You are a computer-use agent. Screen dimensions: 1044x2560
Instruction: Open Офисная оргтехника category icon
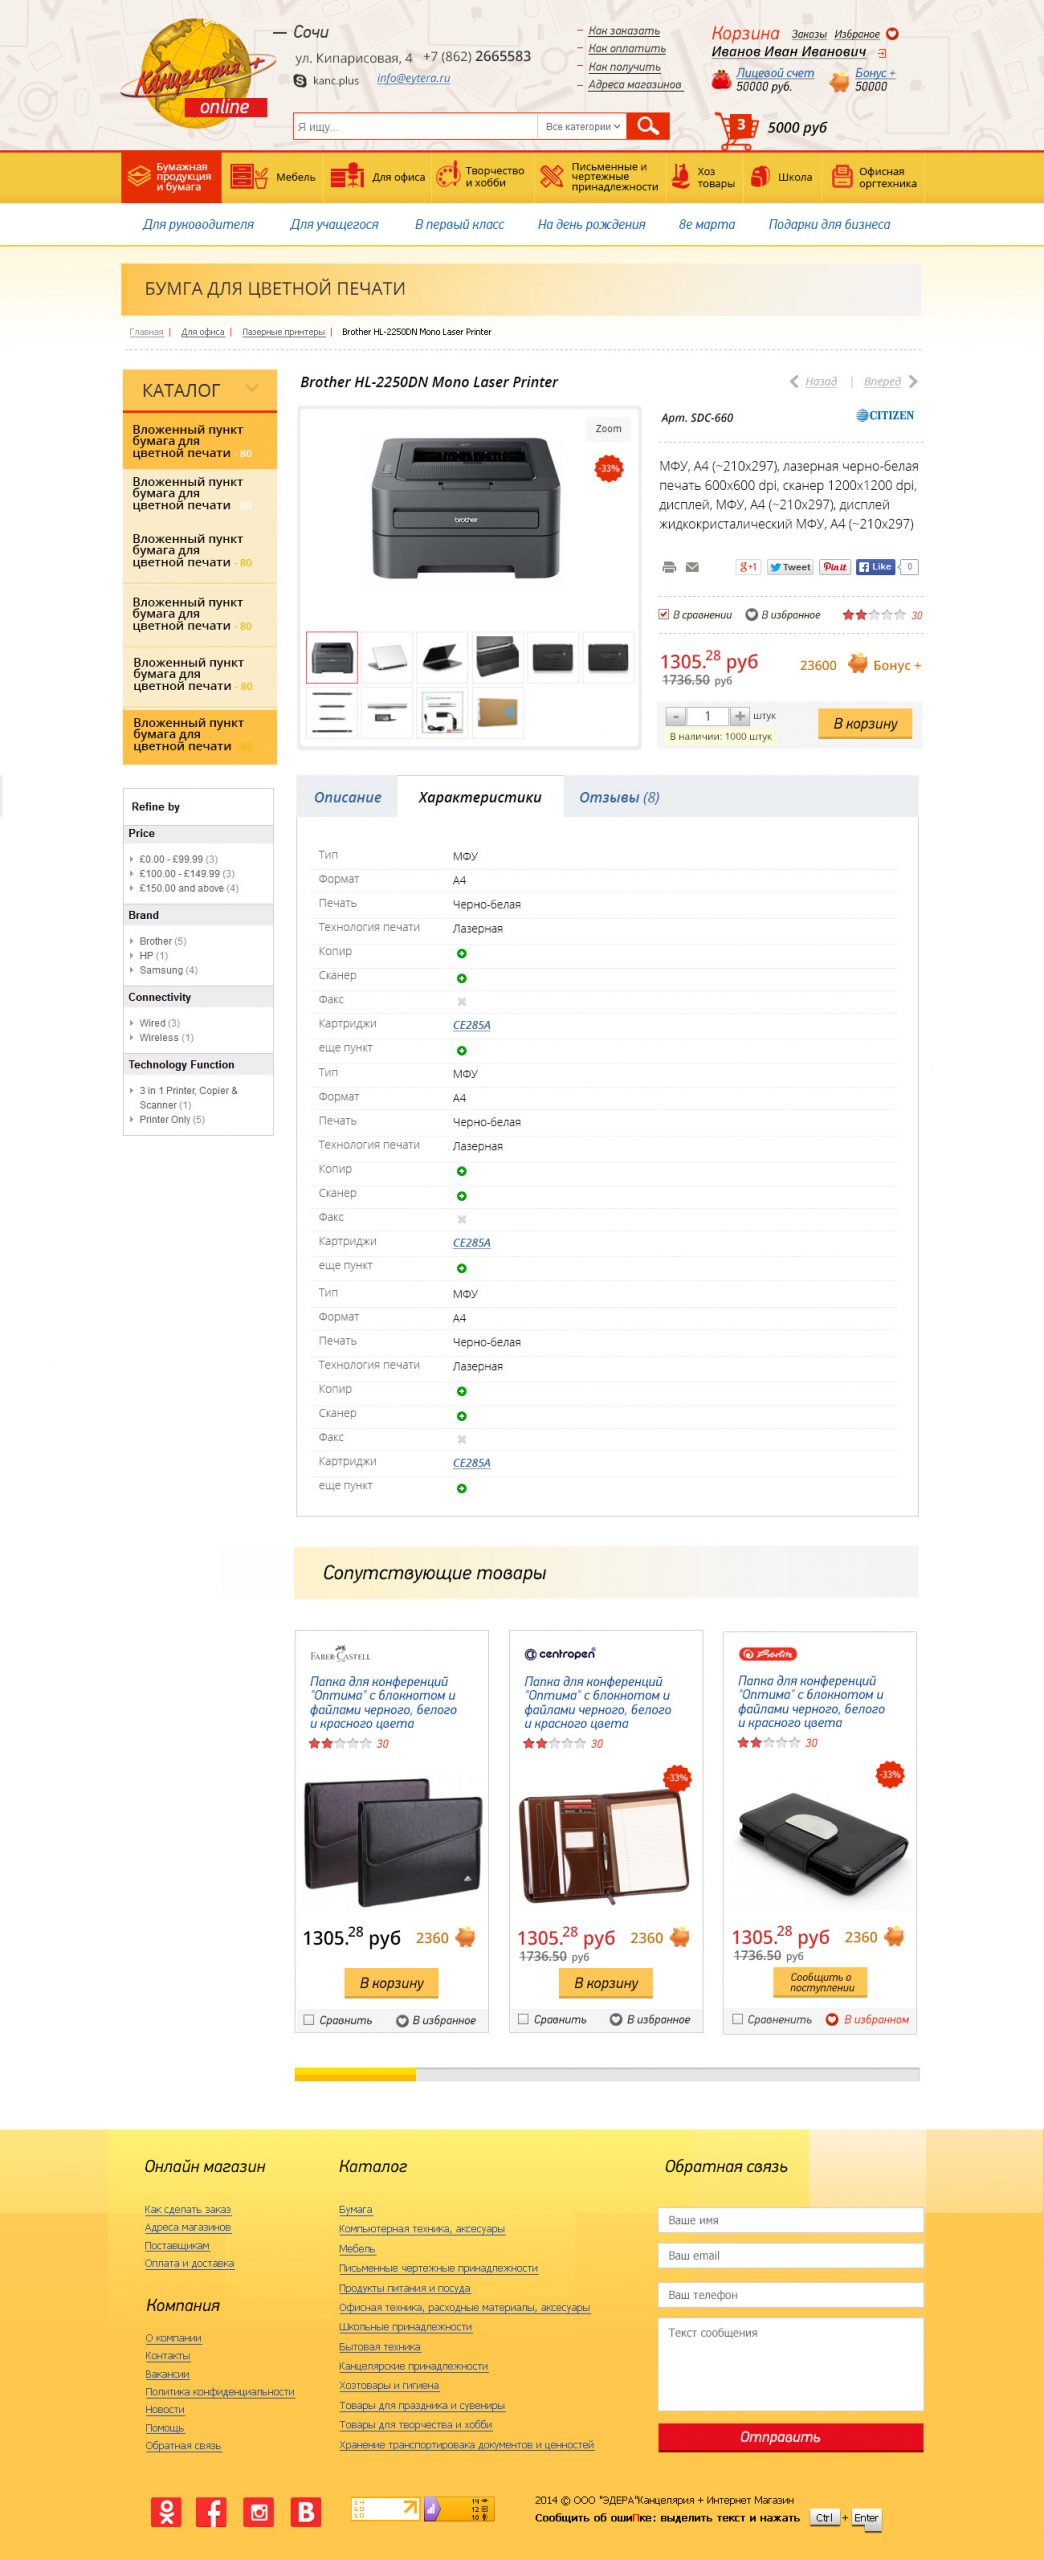pos(842,177)
